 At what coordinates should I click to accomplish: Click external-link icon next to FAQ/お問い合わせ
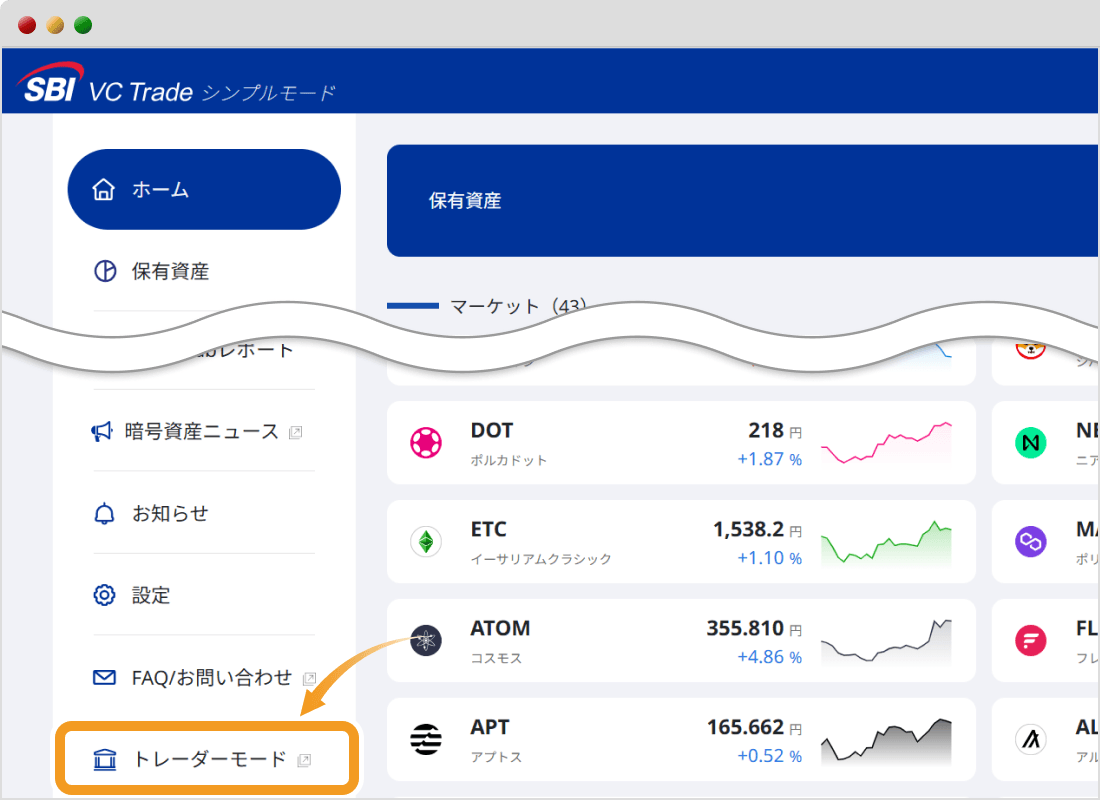coord(309,679)
